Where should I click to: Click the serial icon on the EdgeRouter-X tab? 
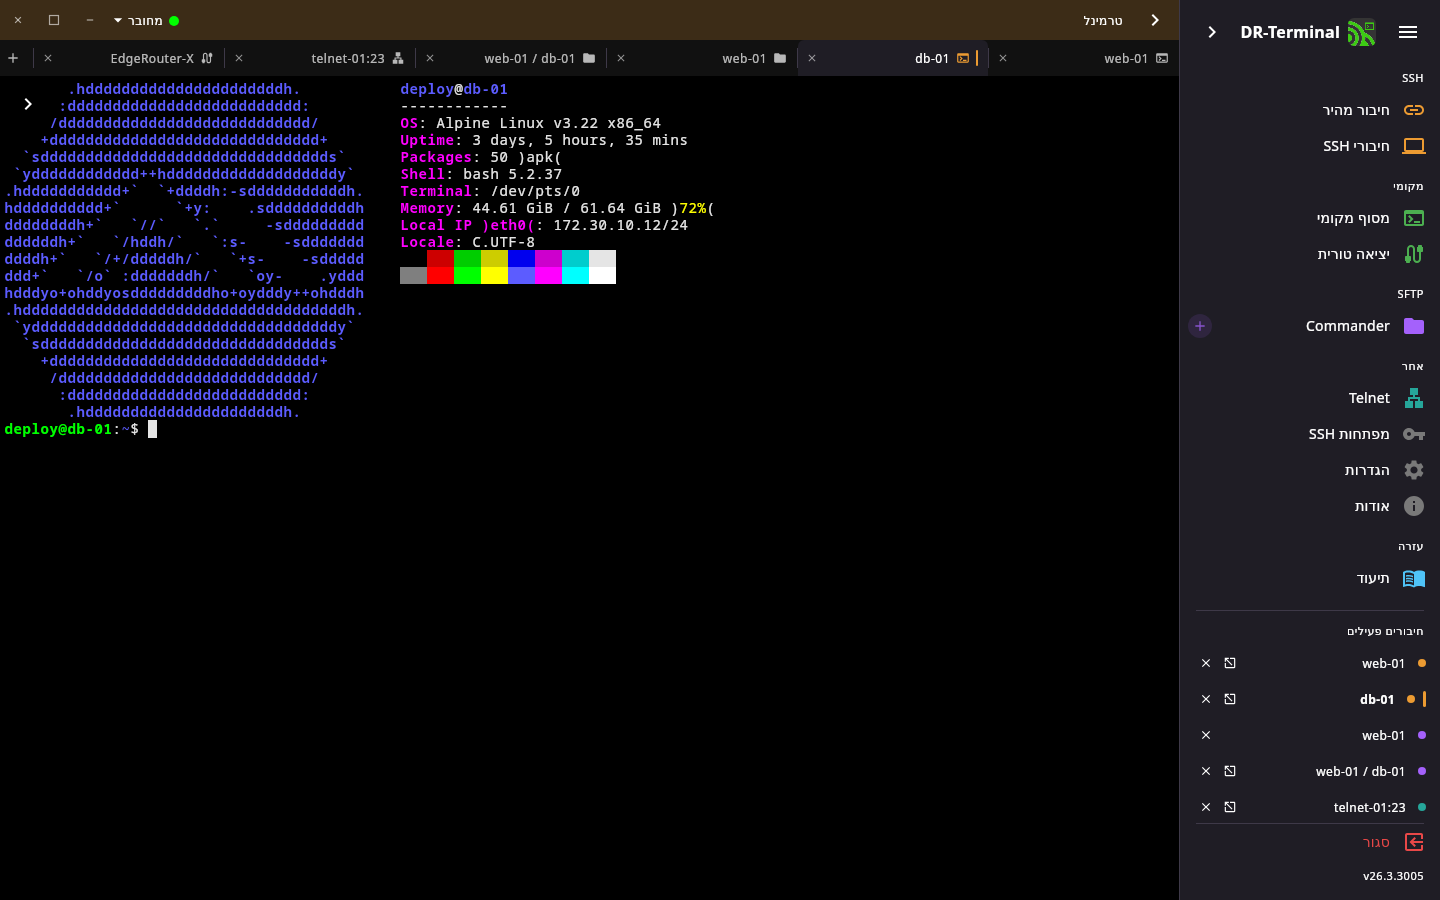click(207, 58)
